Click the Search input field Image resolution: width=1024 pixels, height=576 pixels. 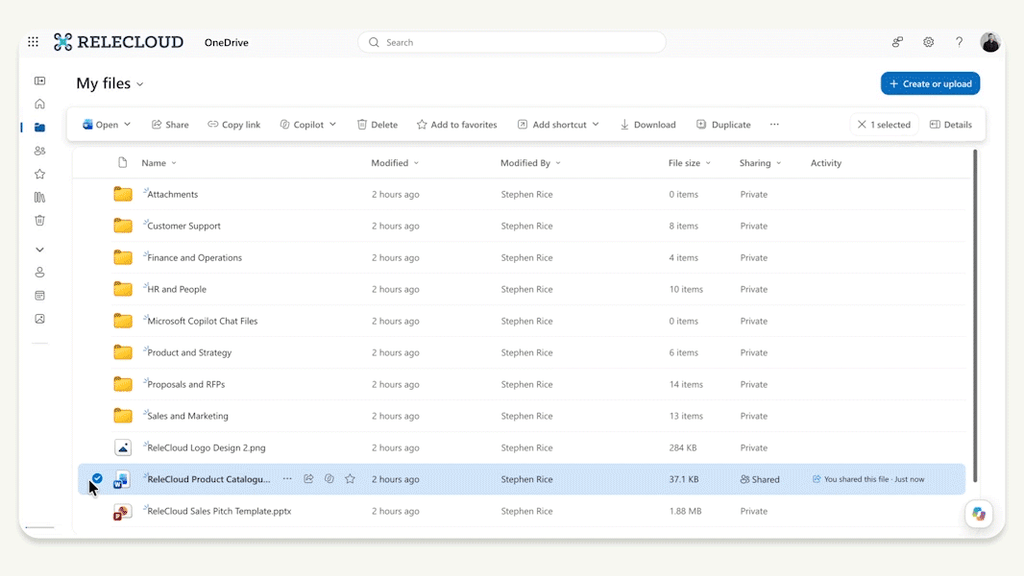[512, 42]
